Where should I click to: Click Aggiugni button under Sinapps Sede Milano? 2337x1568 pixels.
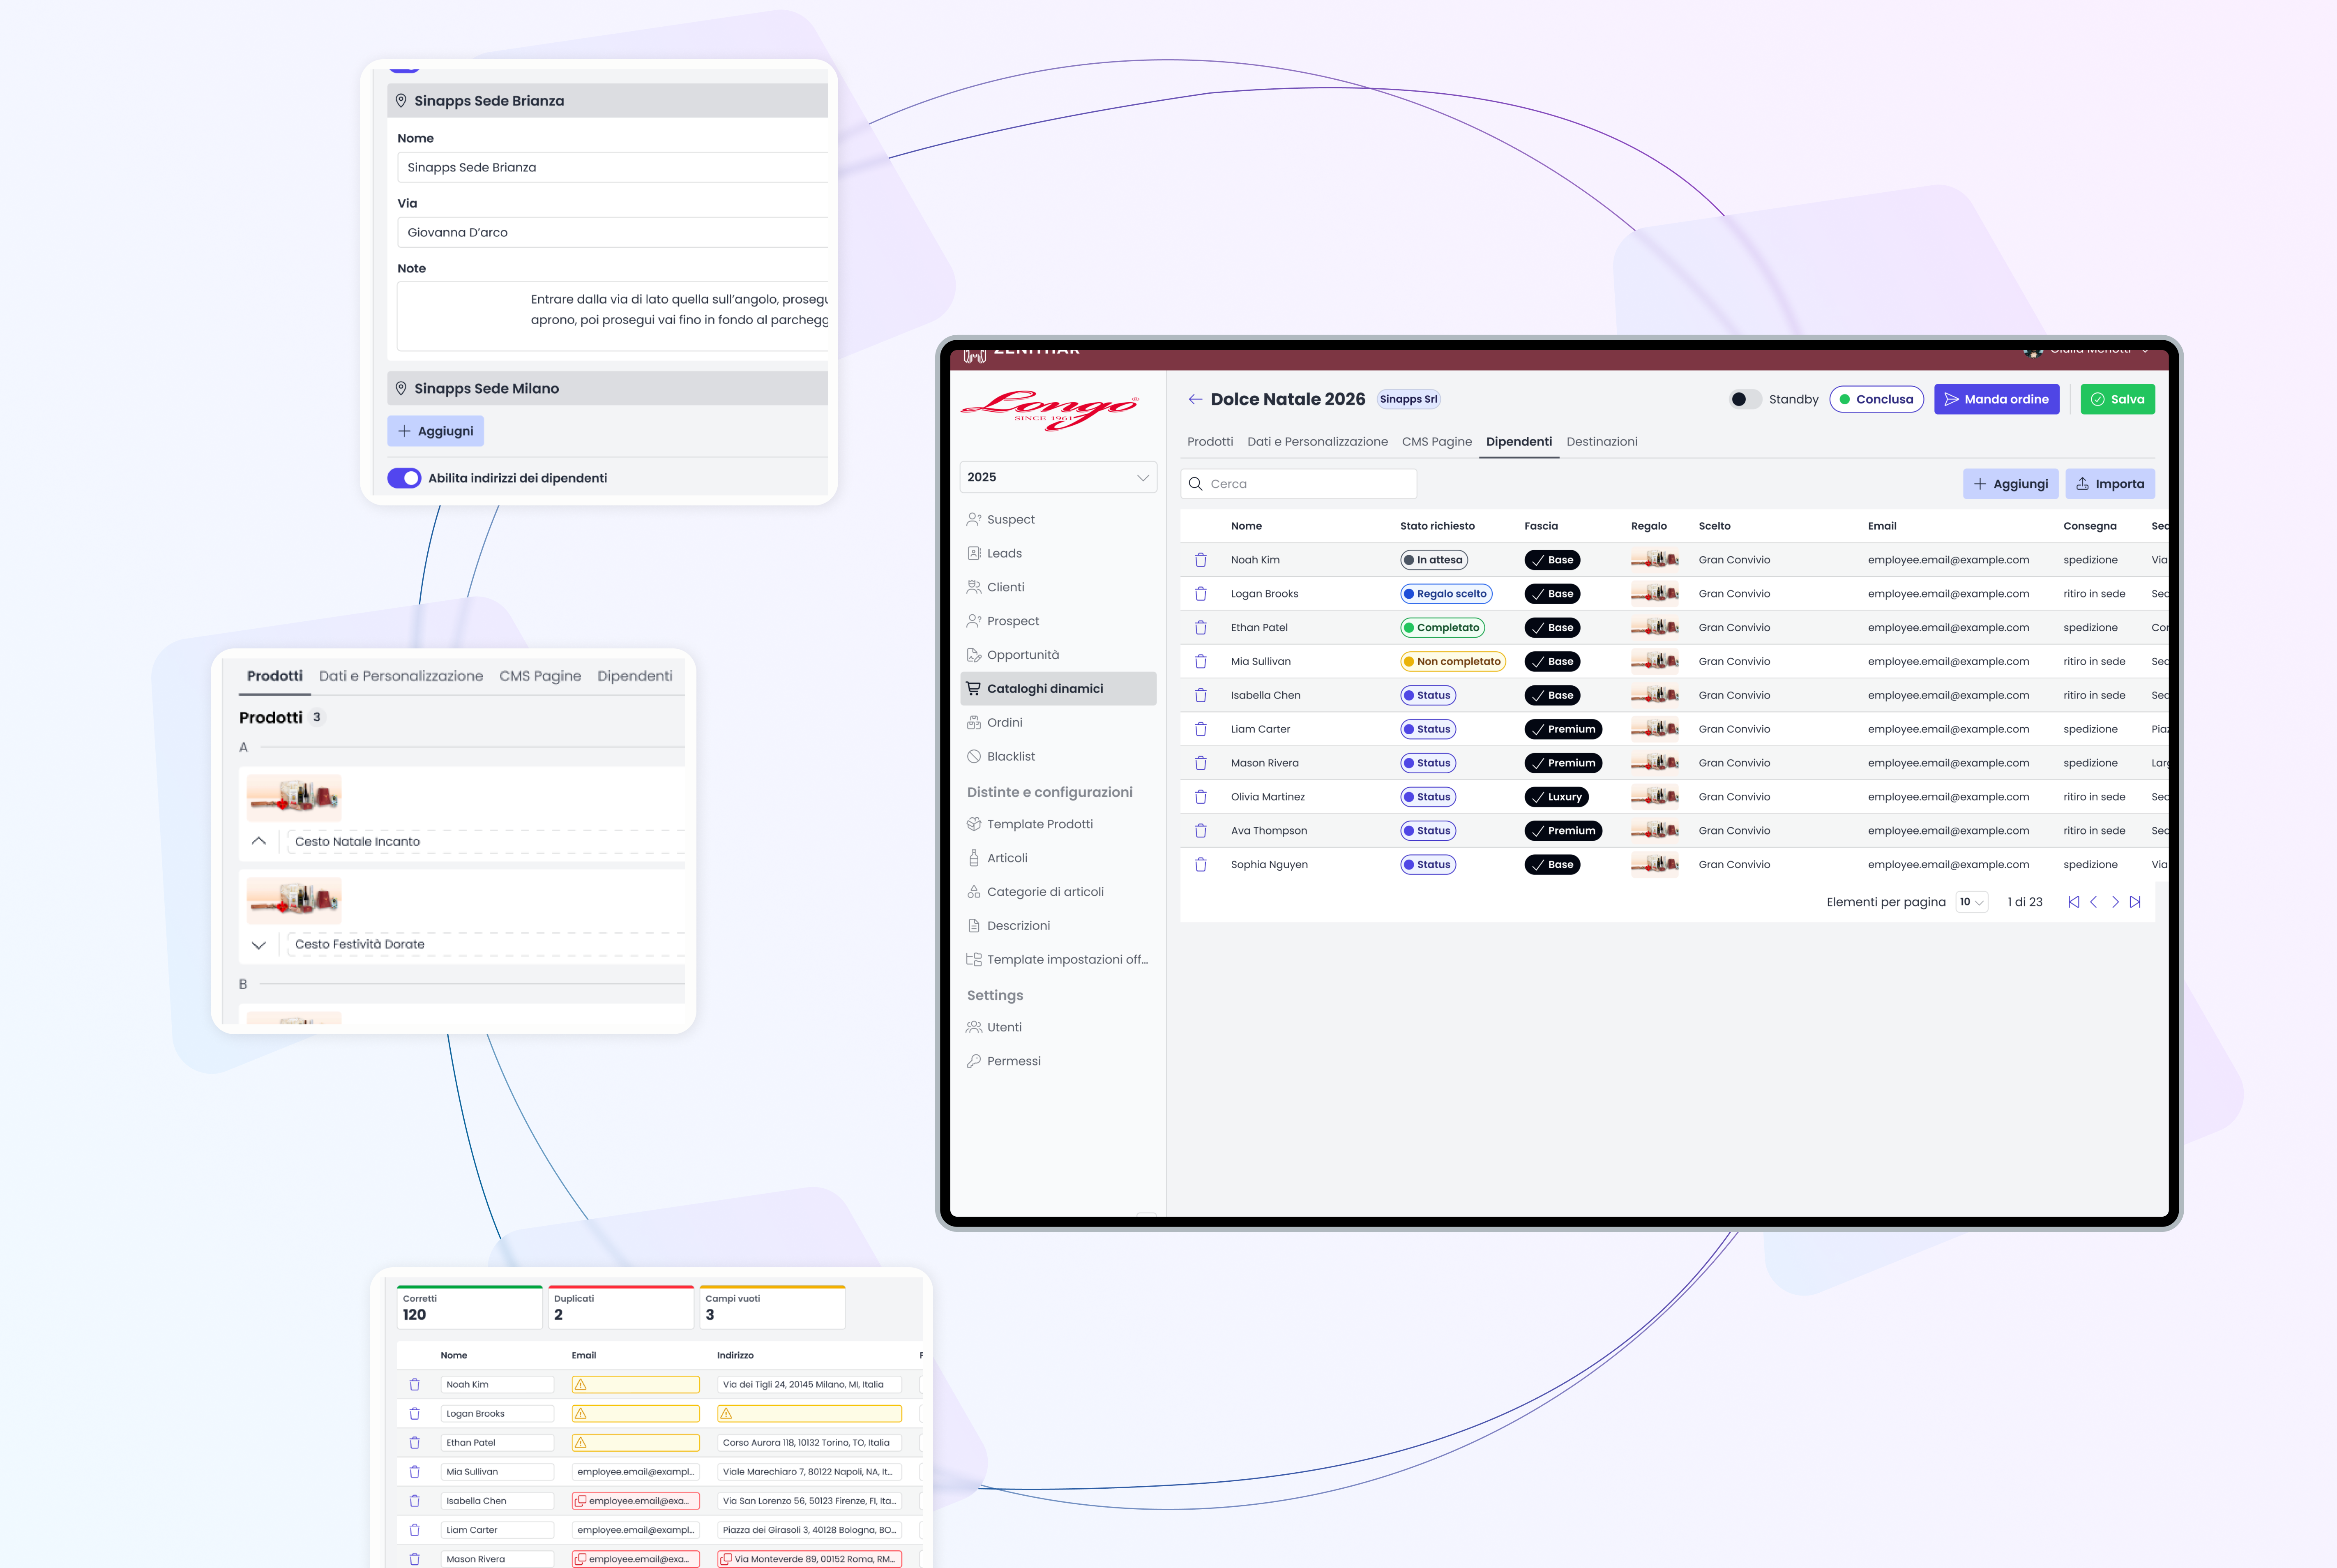pos(436,431)
